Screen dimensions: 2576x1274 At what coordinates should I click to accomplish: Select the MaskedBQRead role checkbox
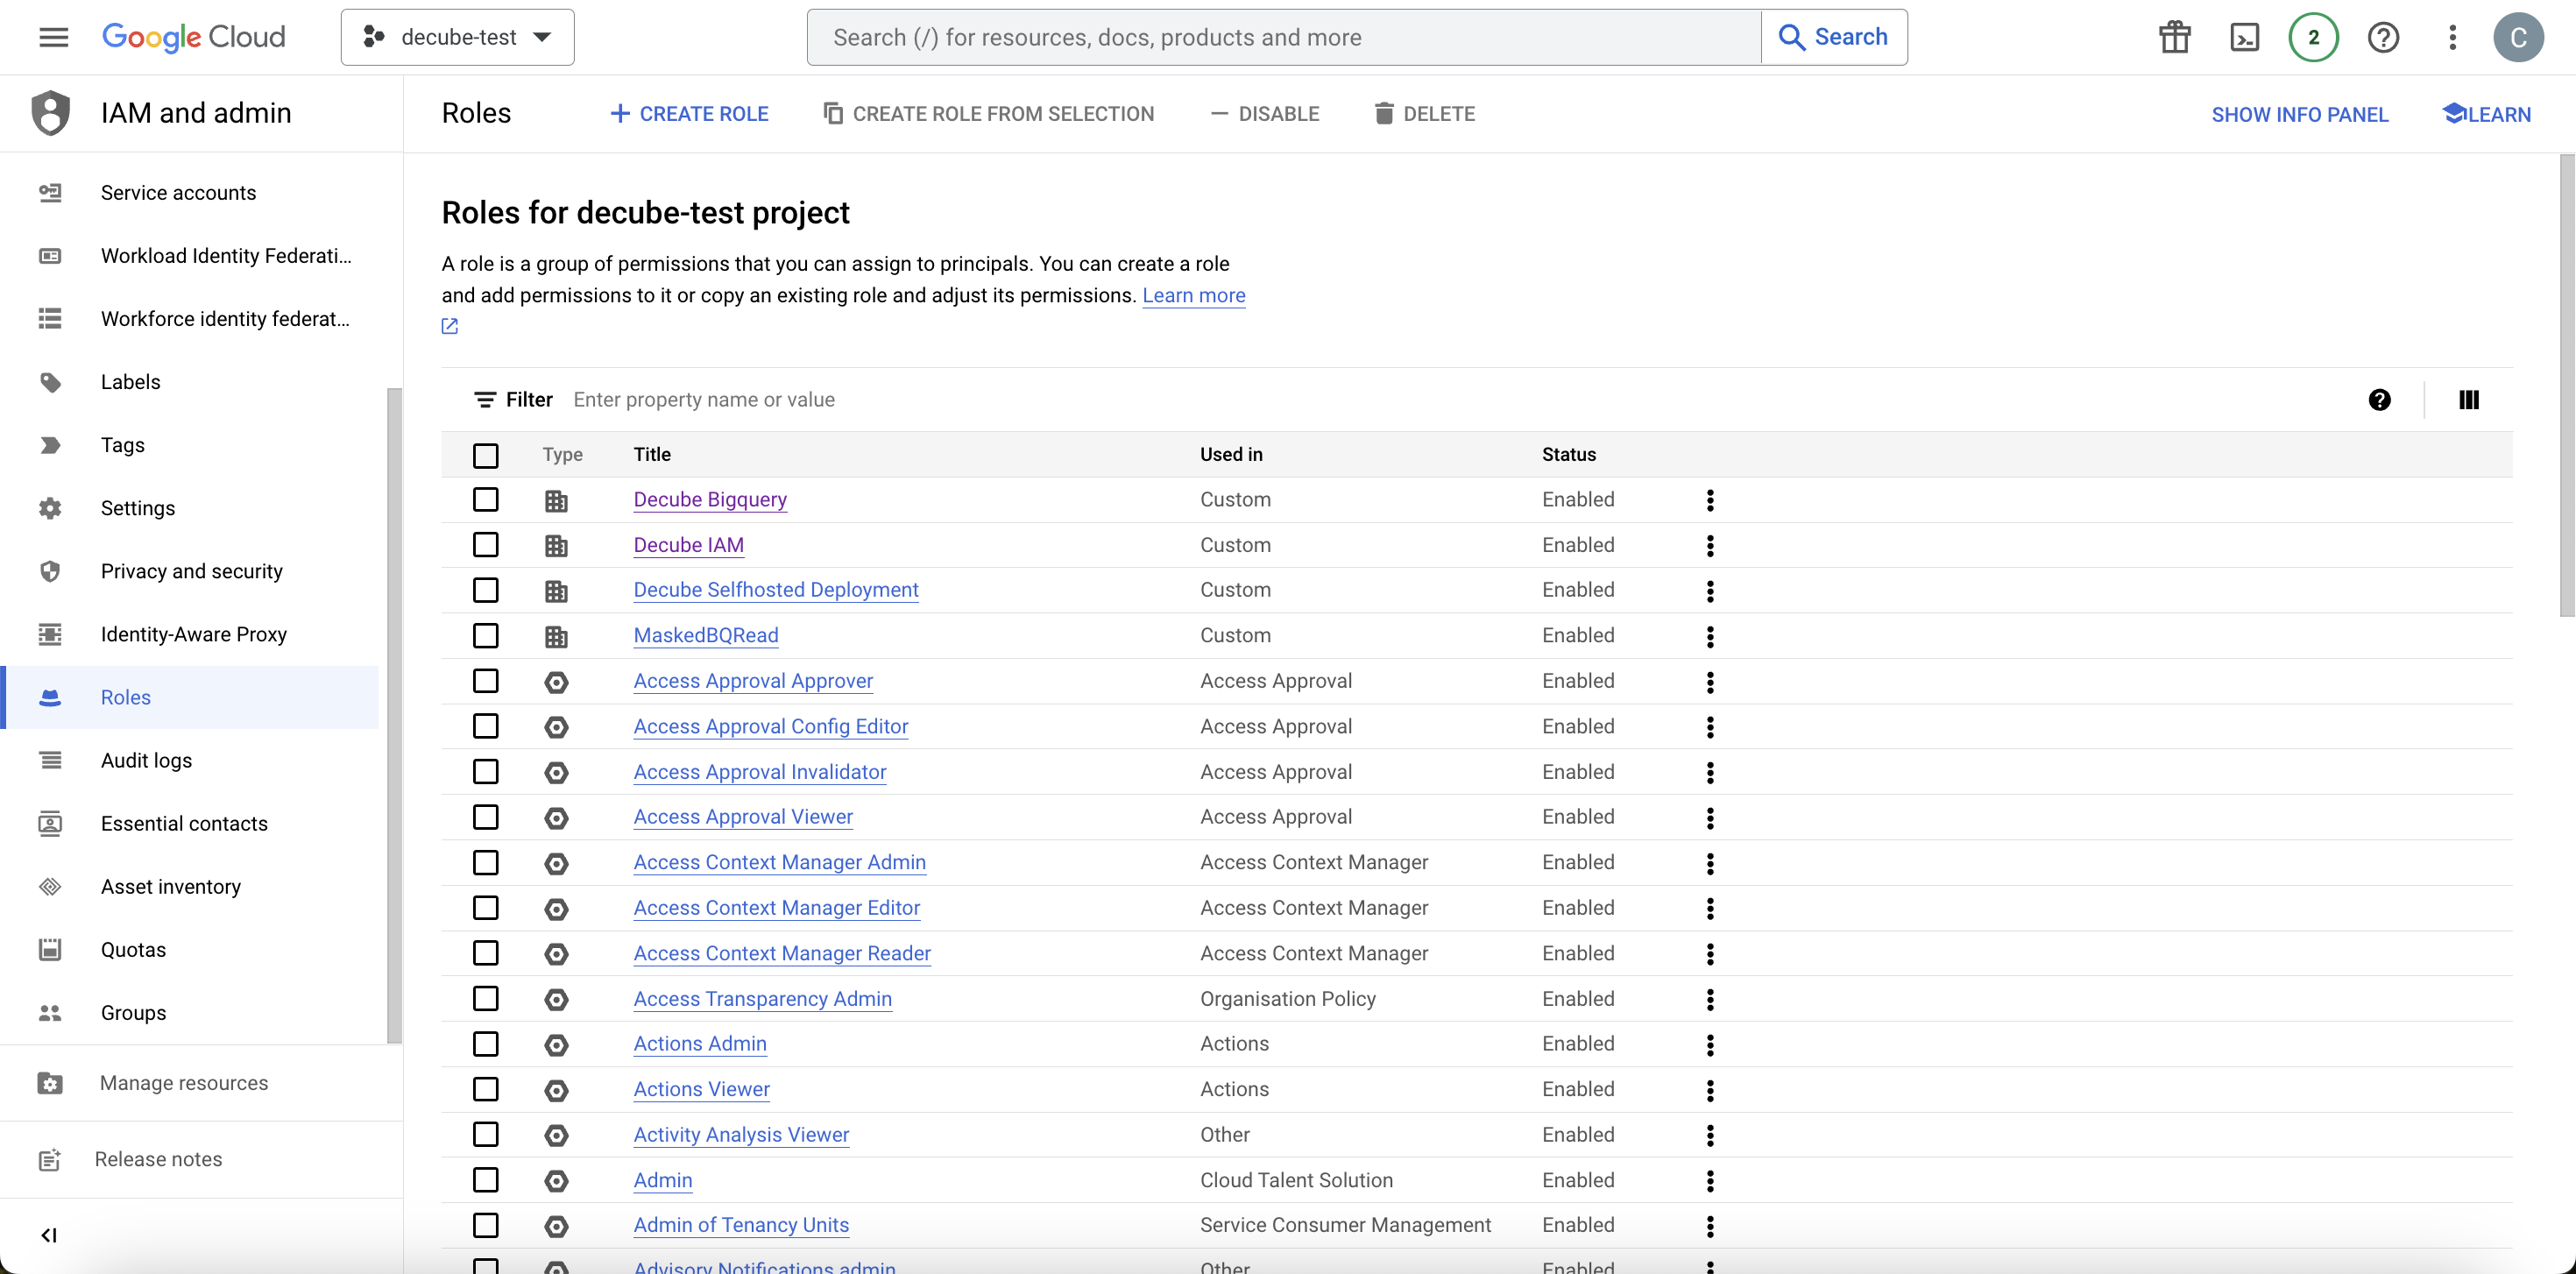(485, 635)
